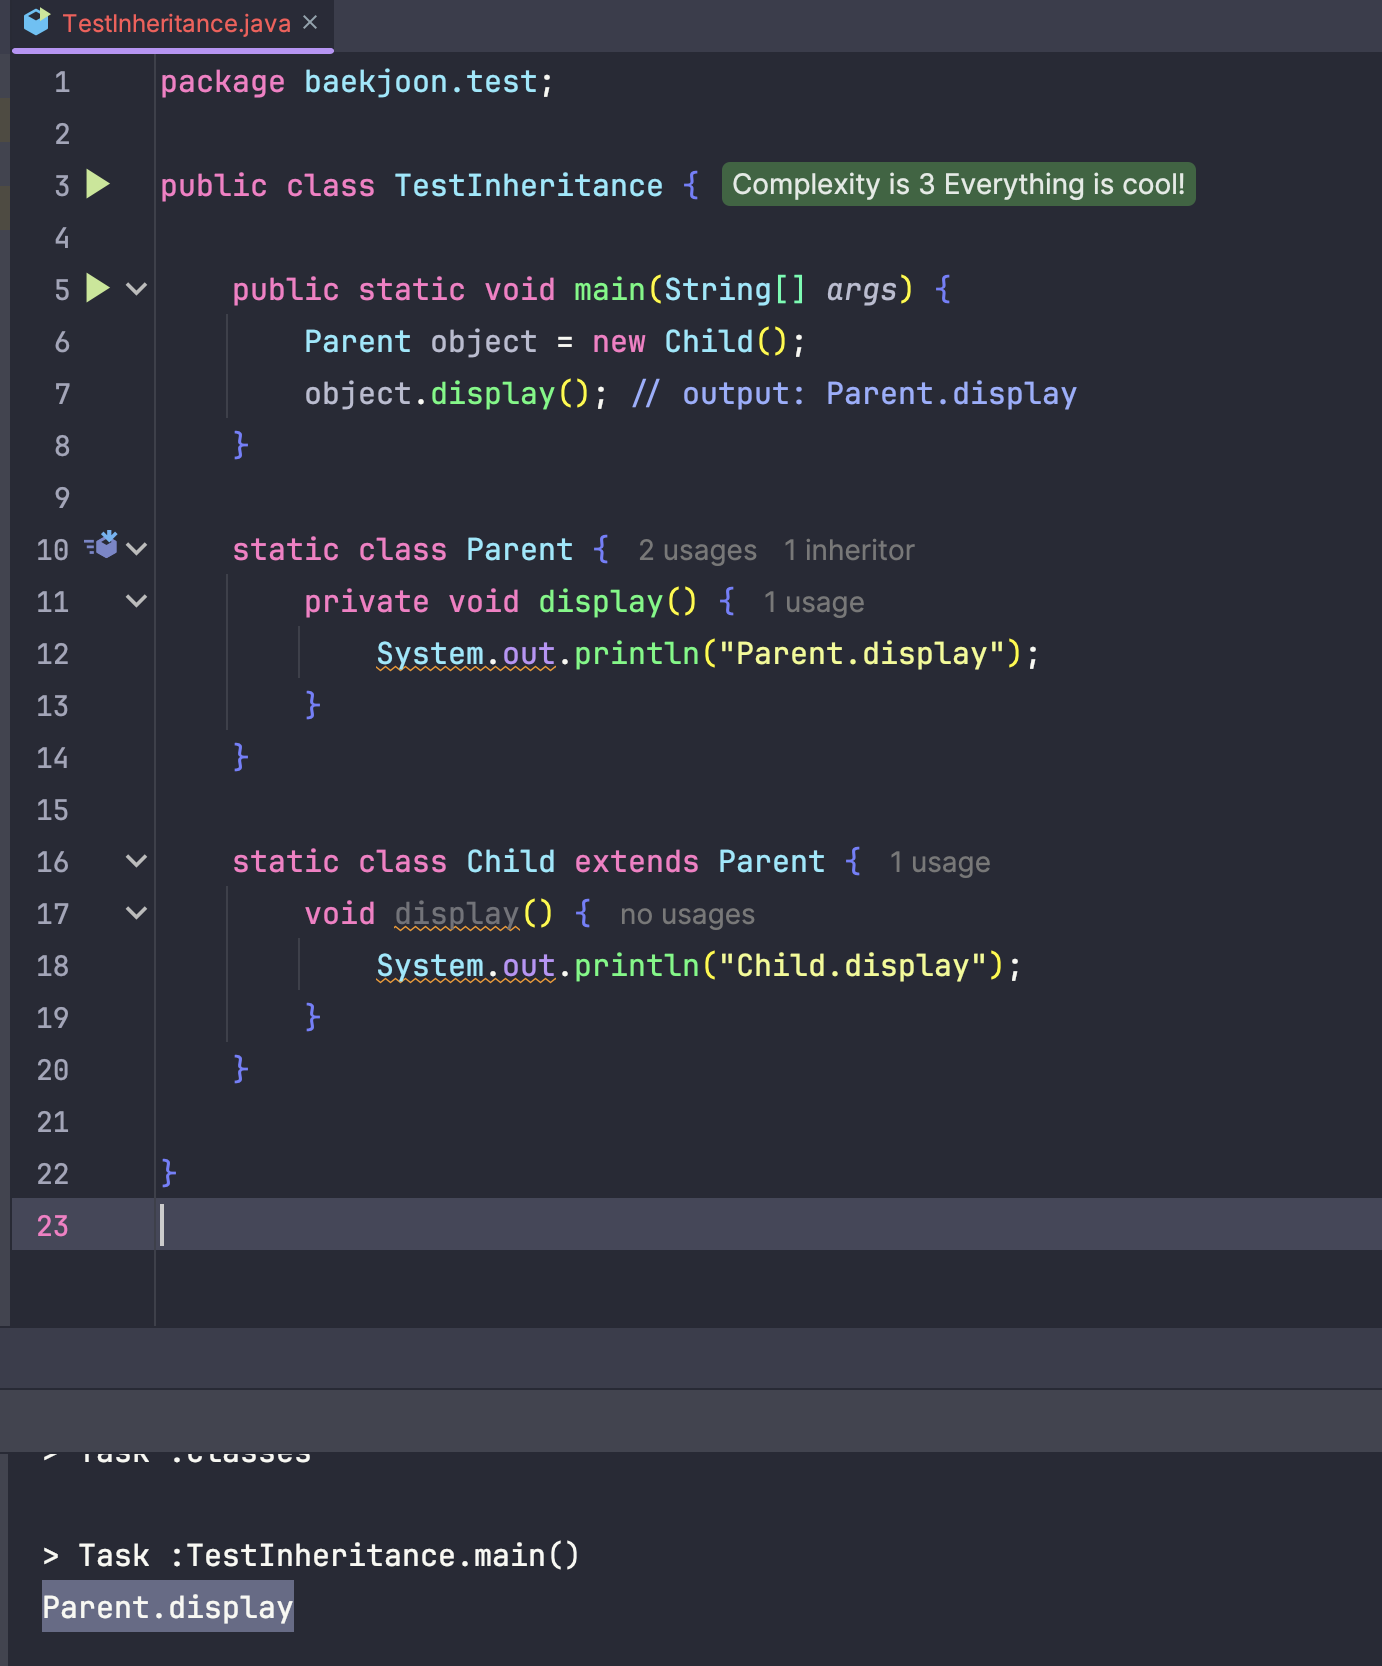Click line number 9 in the gutter
The height and width of the screenshot is (1666, 1382).
pos(62,498)
